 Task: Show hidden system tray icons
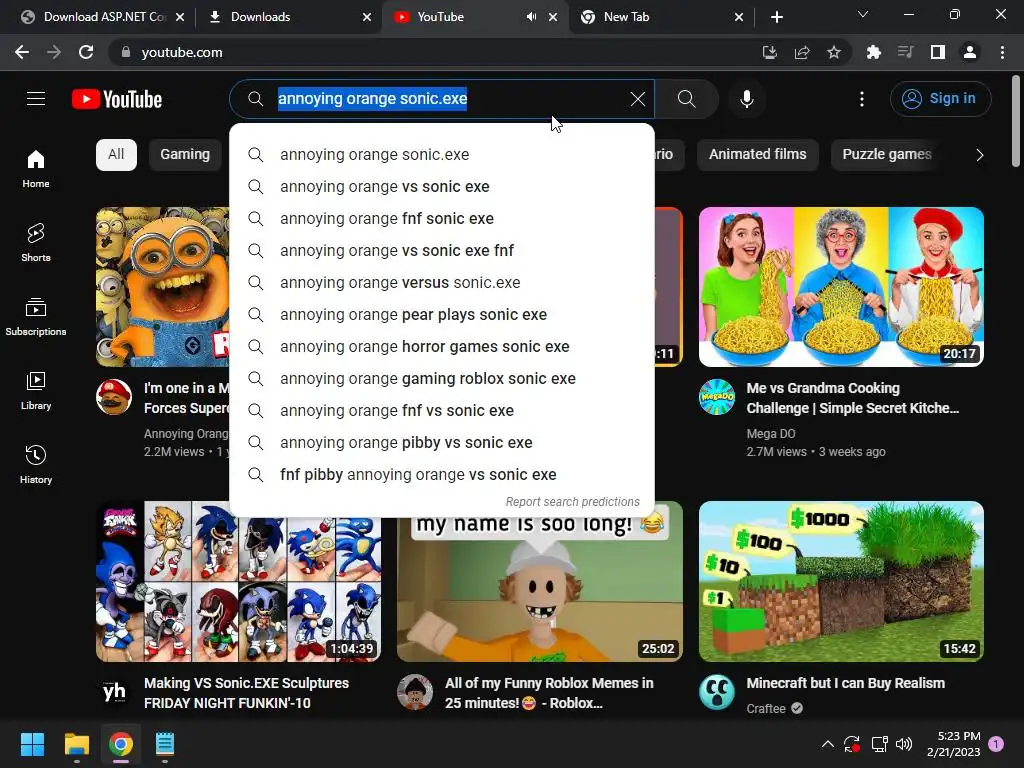[x=827, y=744]
